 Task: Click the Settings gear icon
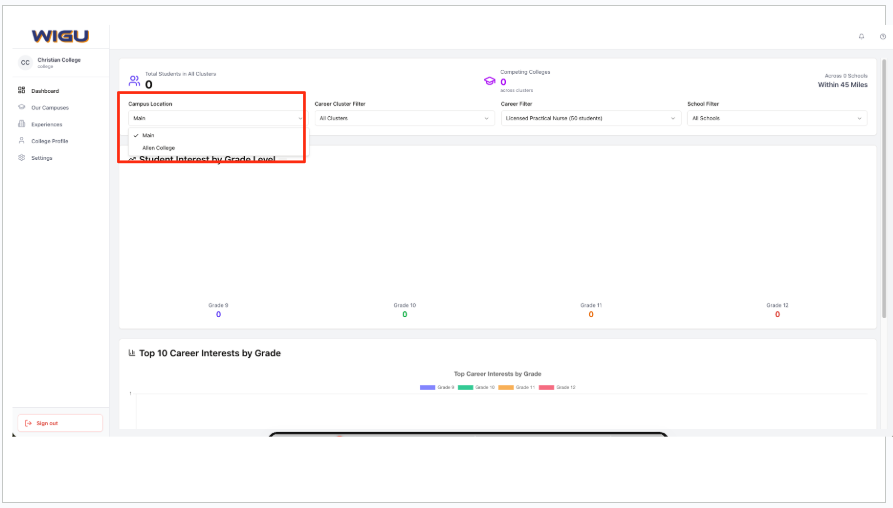(x=22, y=158)
